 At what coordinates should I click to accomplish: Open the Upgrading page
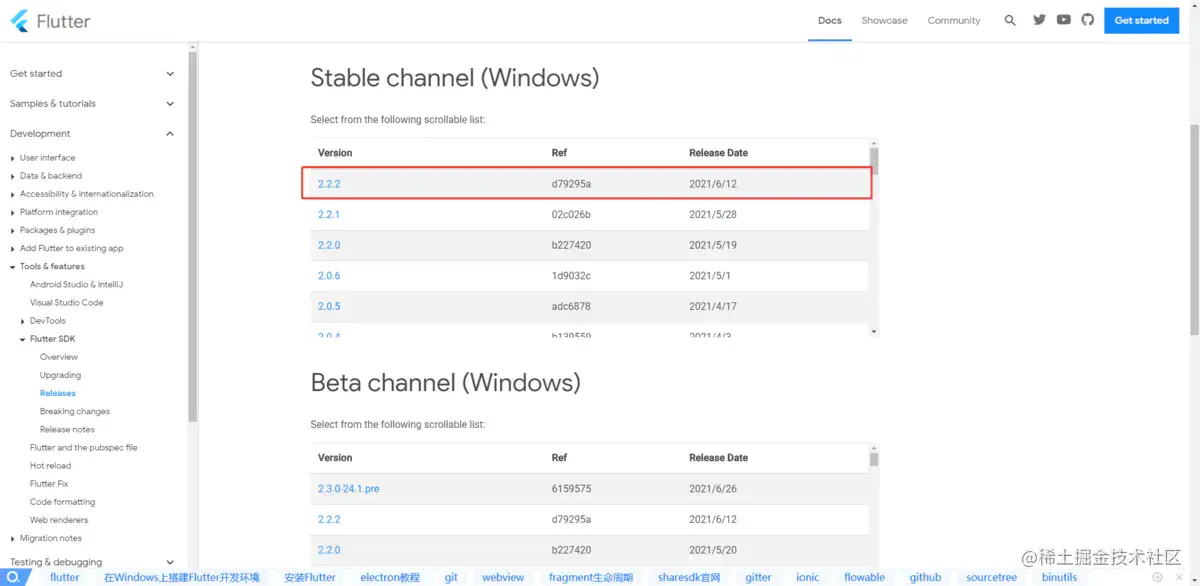click(60, 375)
